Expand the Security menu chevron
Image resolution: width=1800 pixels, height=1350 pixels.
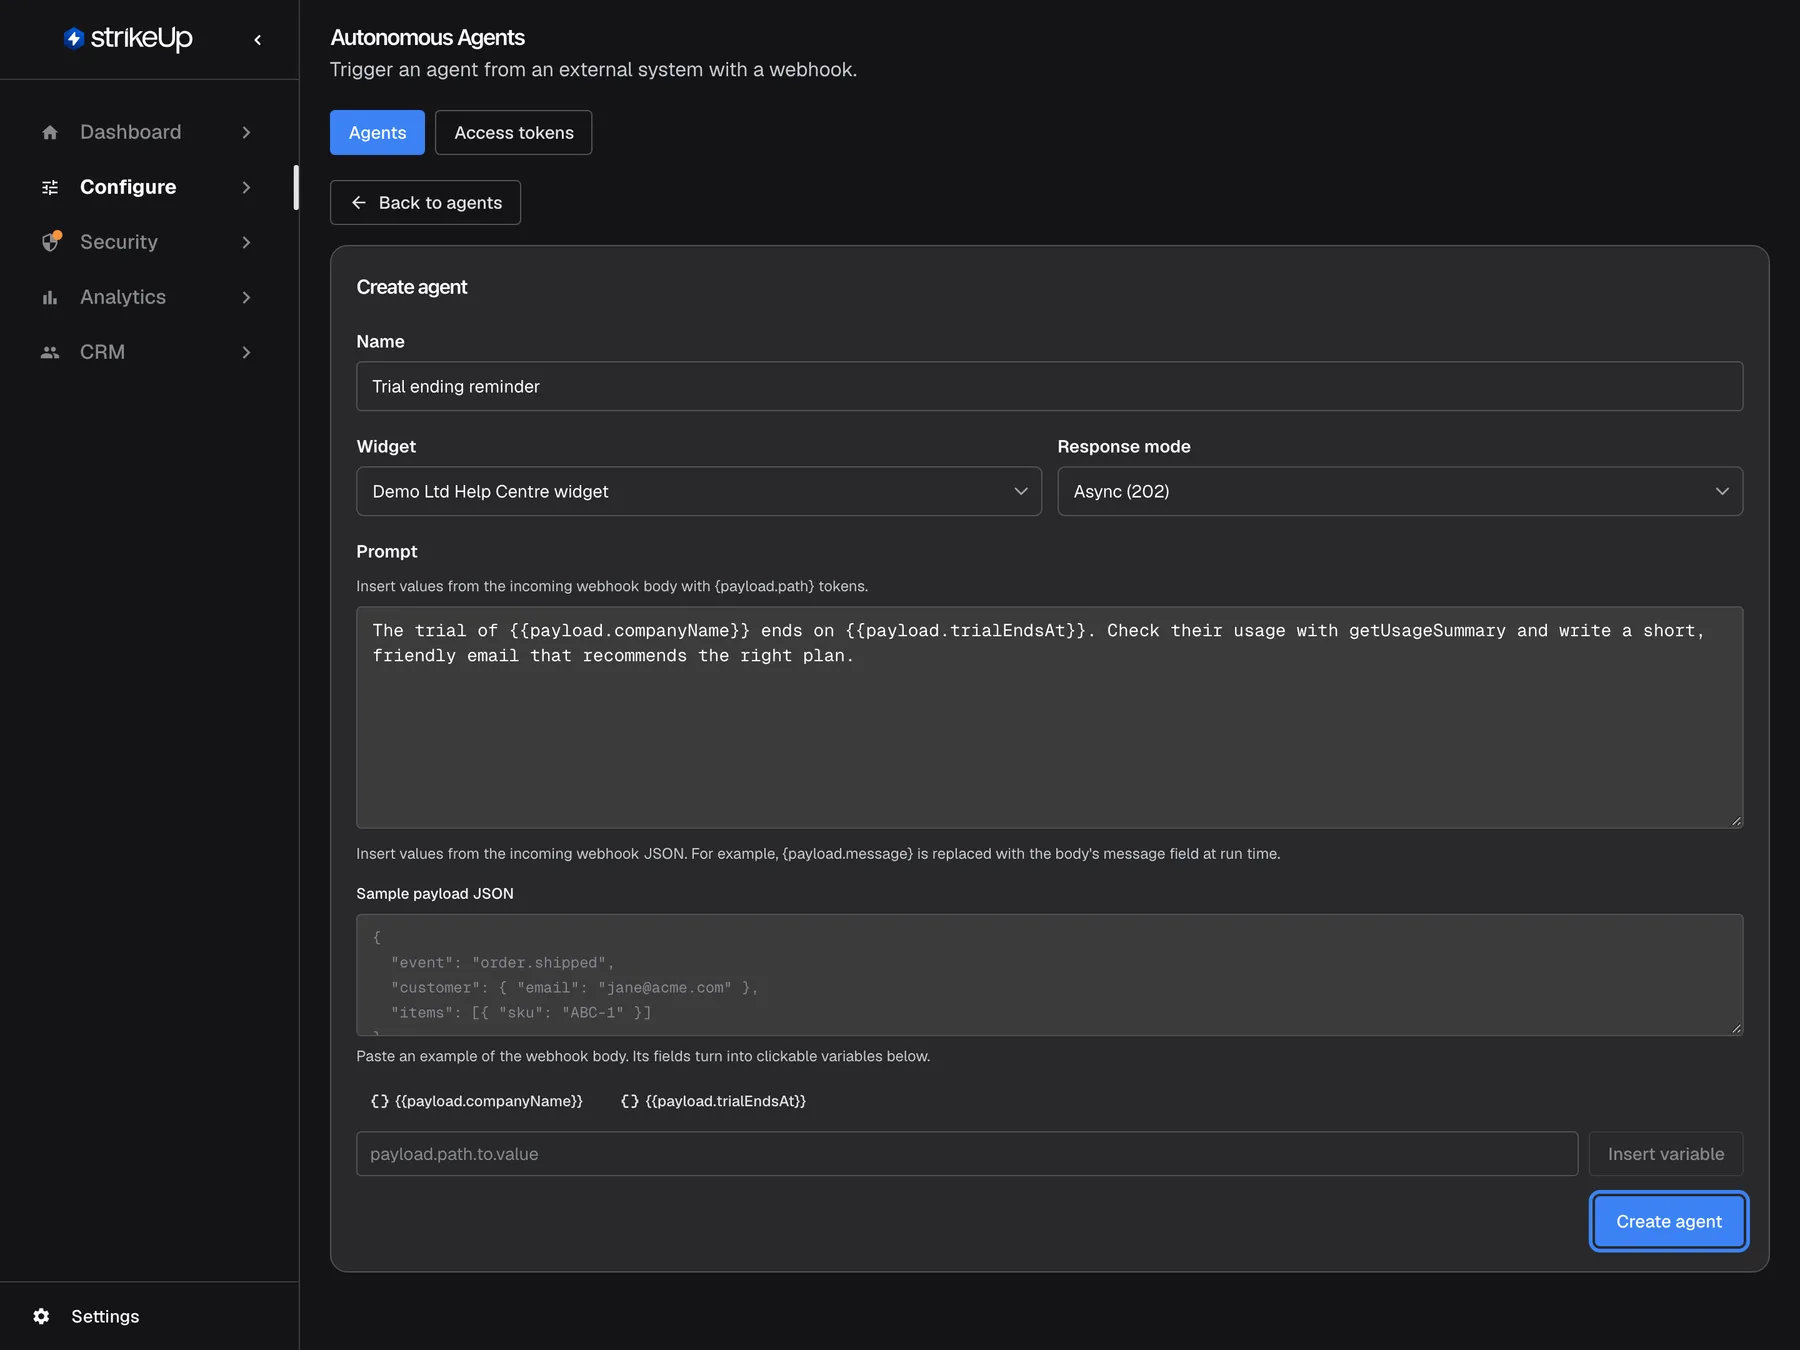246,242
